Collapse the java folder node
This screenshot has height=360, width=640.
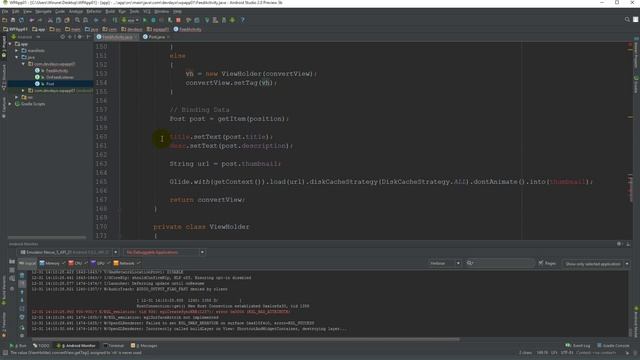point(17,57)
